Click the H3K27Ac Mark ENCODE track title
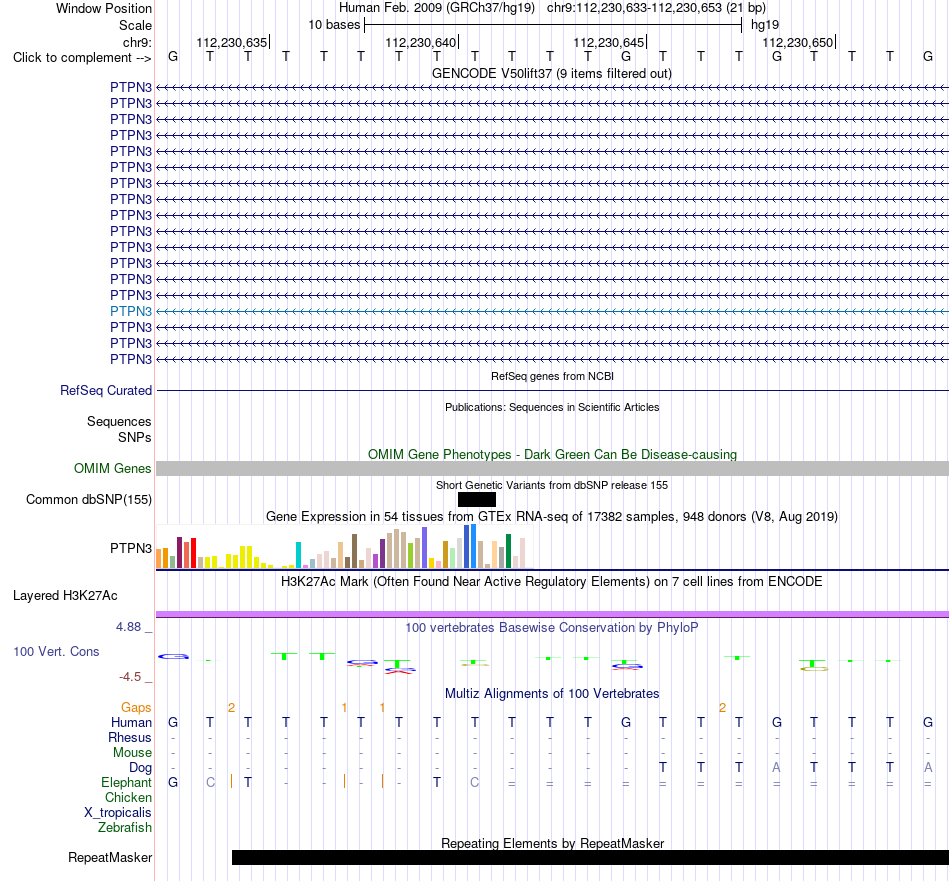 [x=552, y=582]
